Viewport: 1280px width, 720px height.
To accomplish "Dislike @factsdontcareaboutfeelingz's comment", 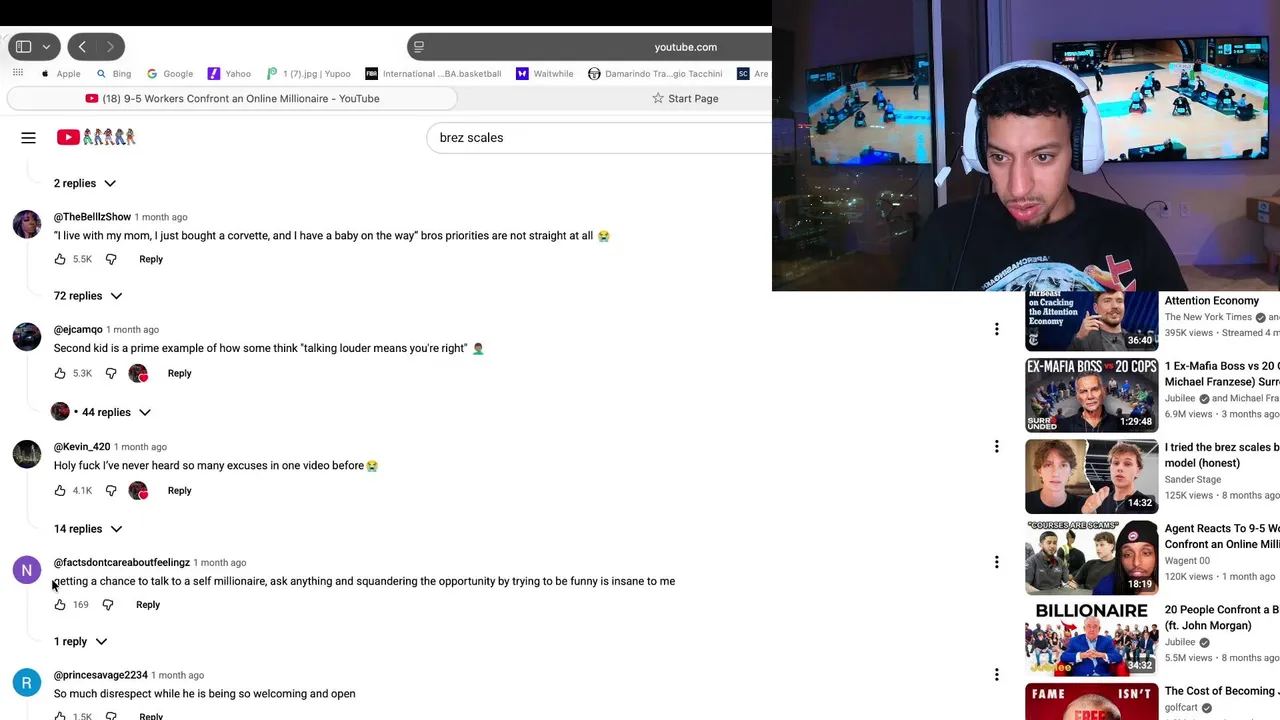I will [x=108, y=604].
